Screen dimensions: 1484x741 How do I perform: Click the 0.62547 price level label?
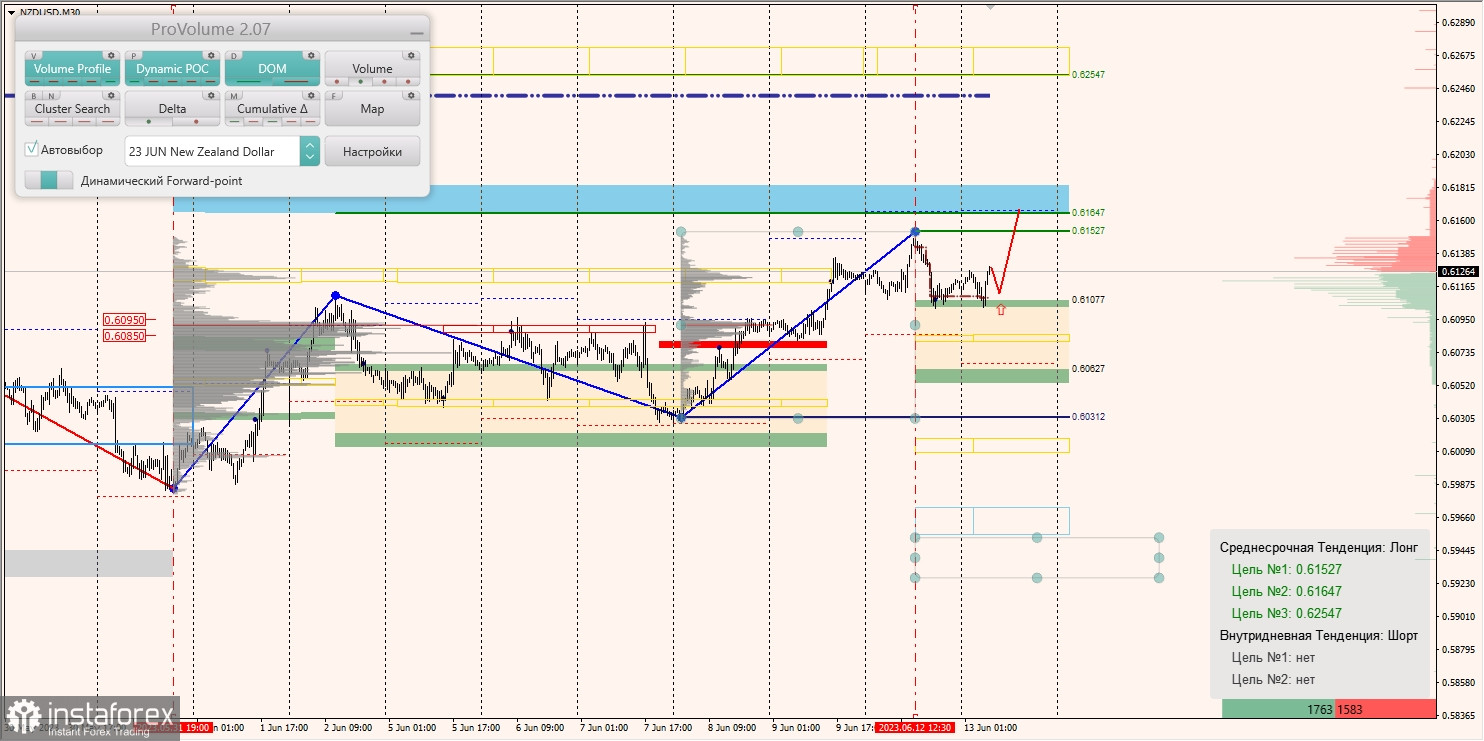1088,74
